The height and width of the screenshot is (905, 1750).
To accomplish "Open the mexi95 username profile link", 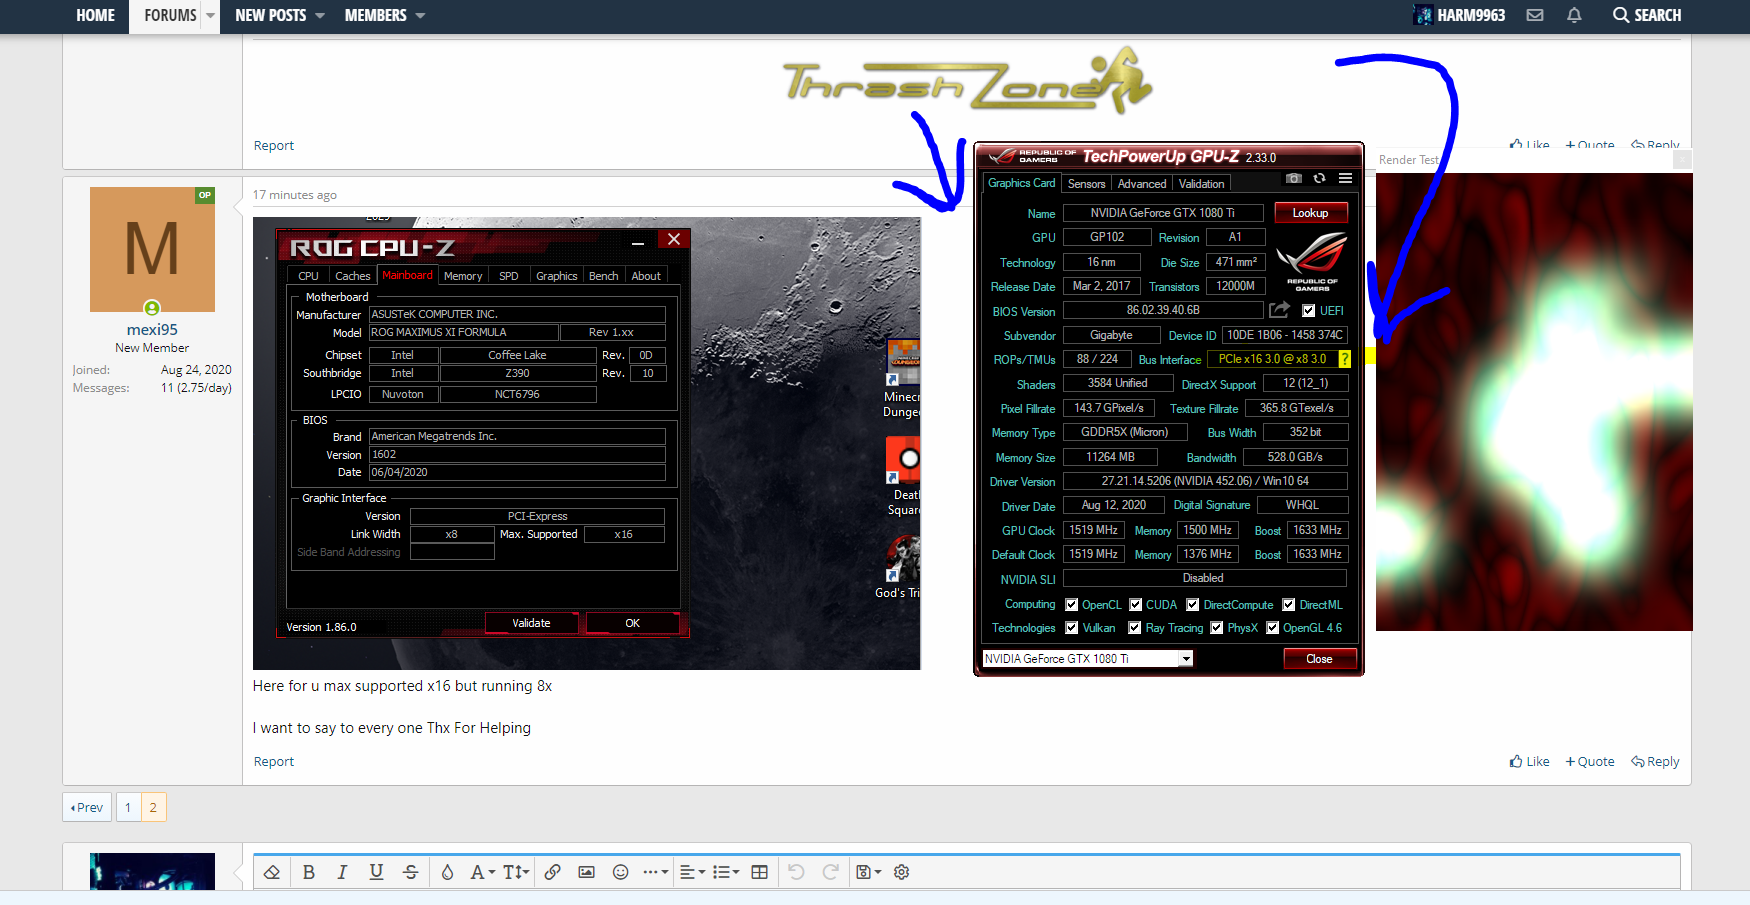I will (x=152, y=329).
